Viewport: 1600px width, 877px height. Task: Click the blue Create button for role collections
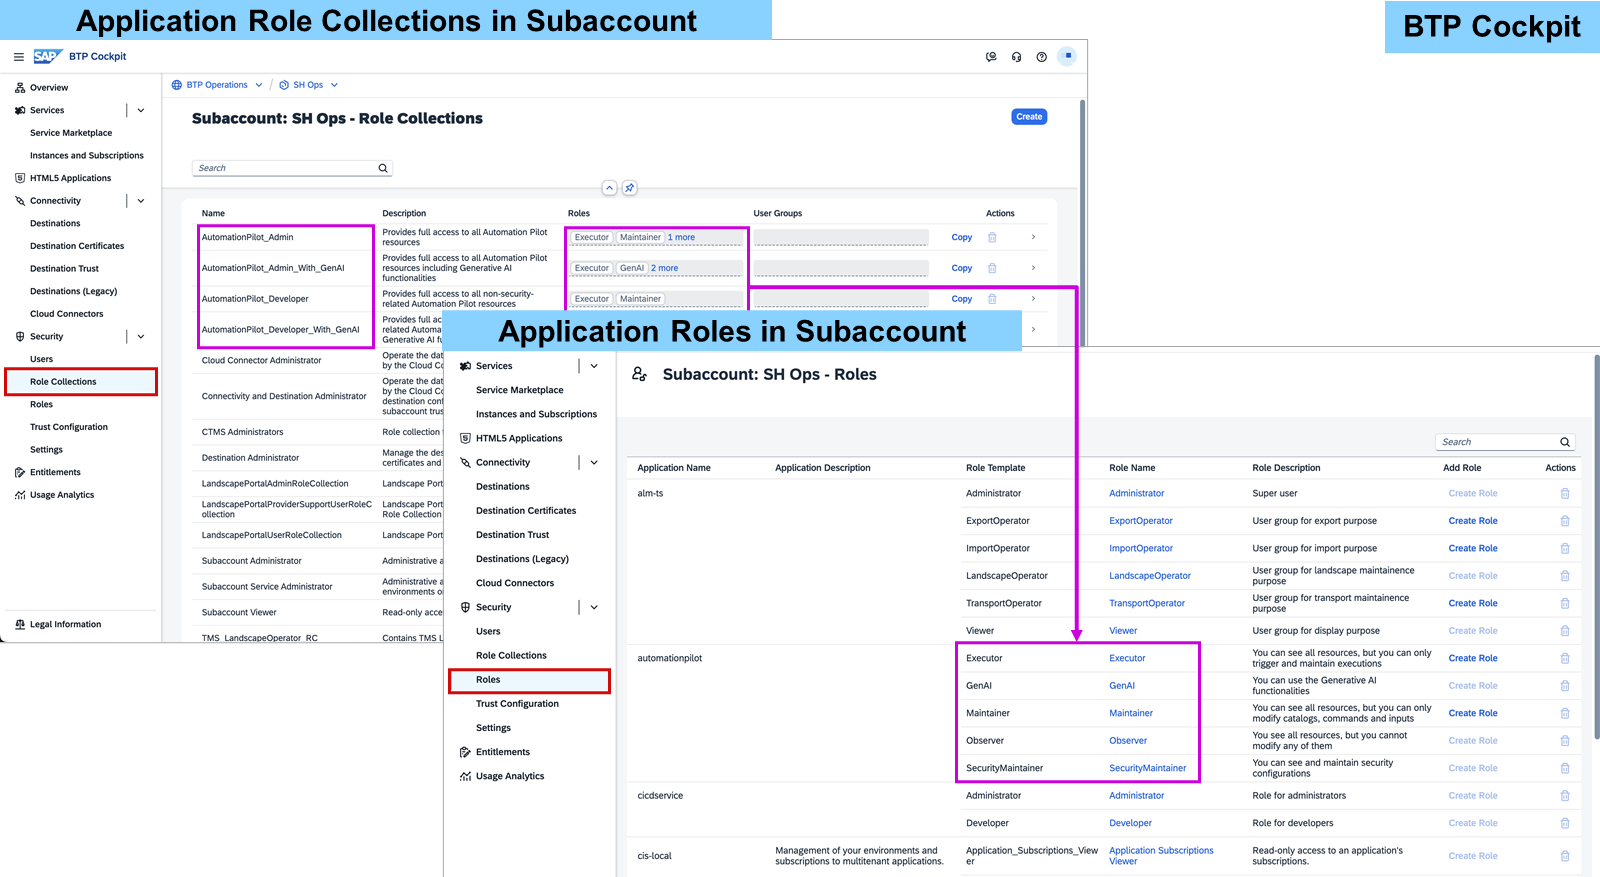coord(1029,117)
